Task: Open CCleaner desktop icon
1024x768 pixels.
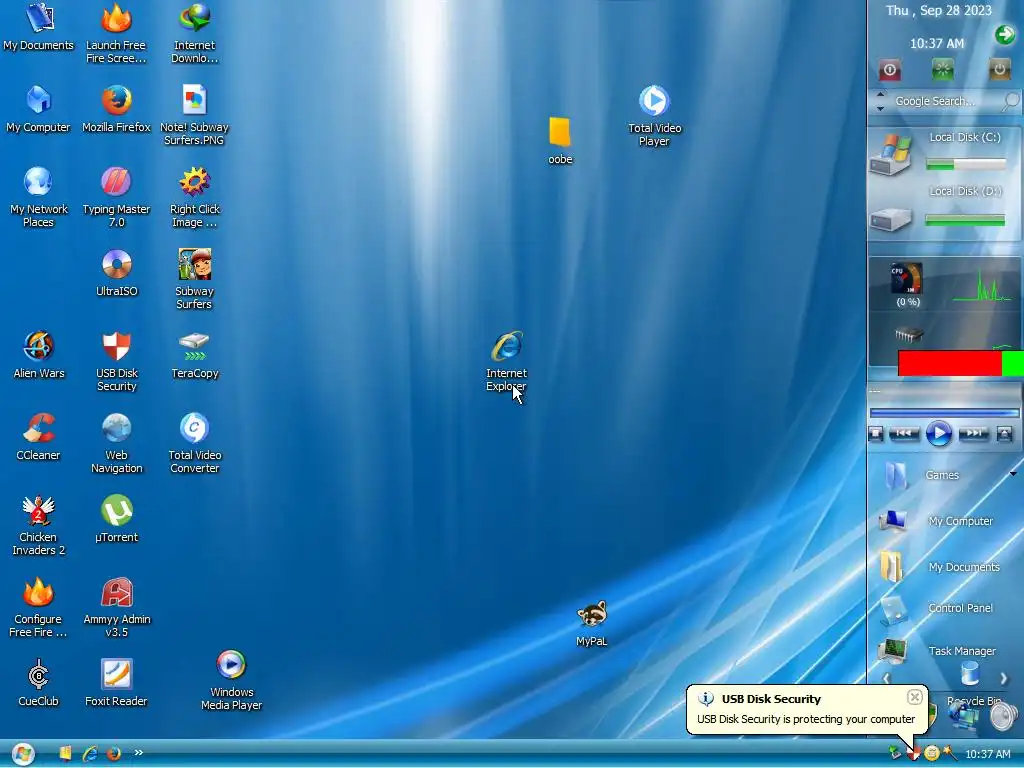Action: tap(39, 437)
